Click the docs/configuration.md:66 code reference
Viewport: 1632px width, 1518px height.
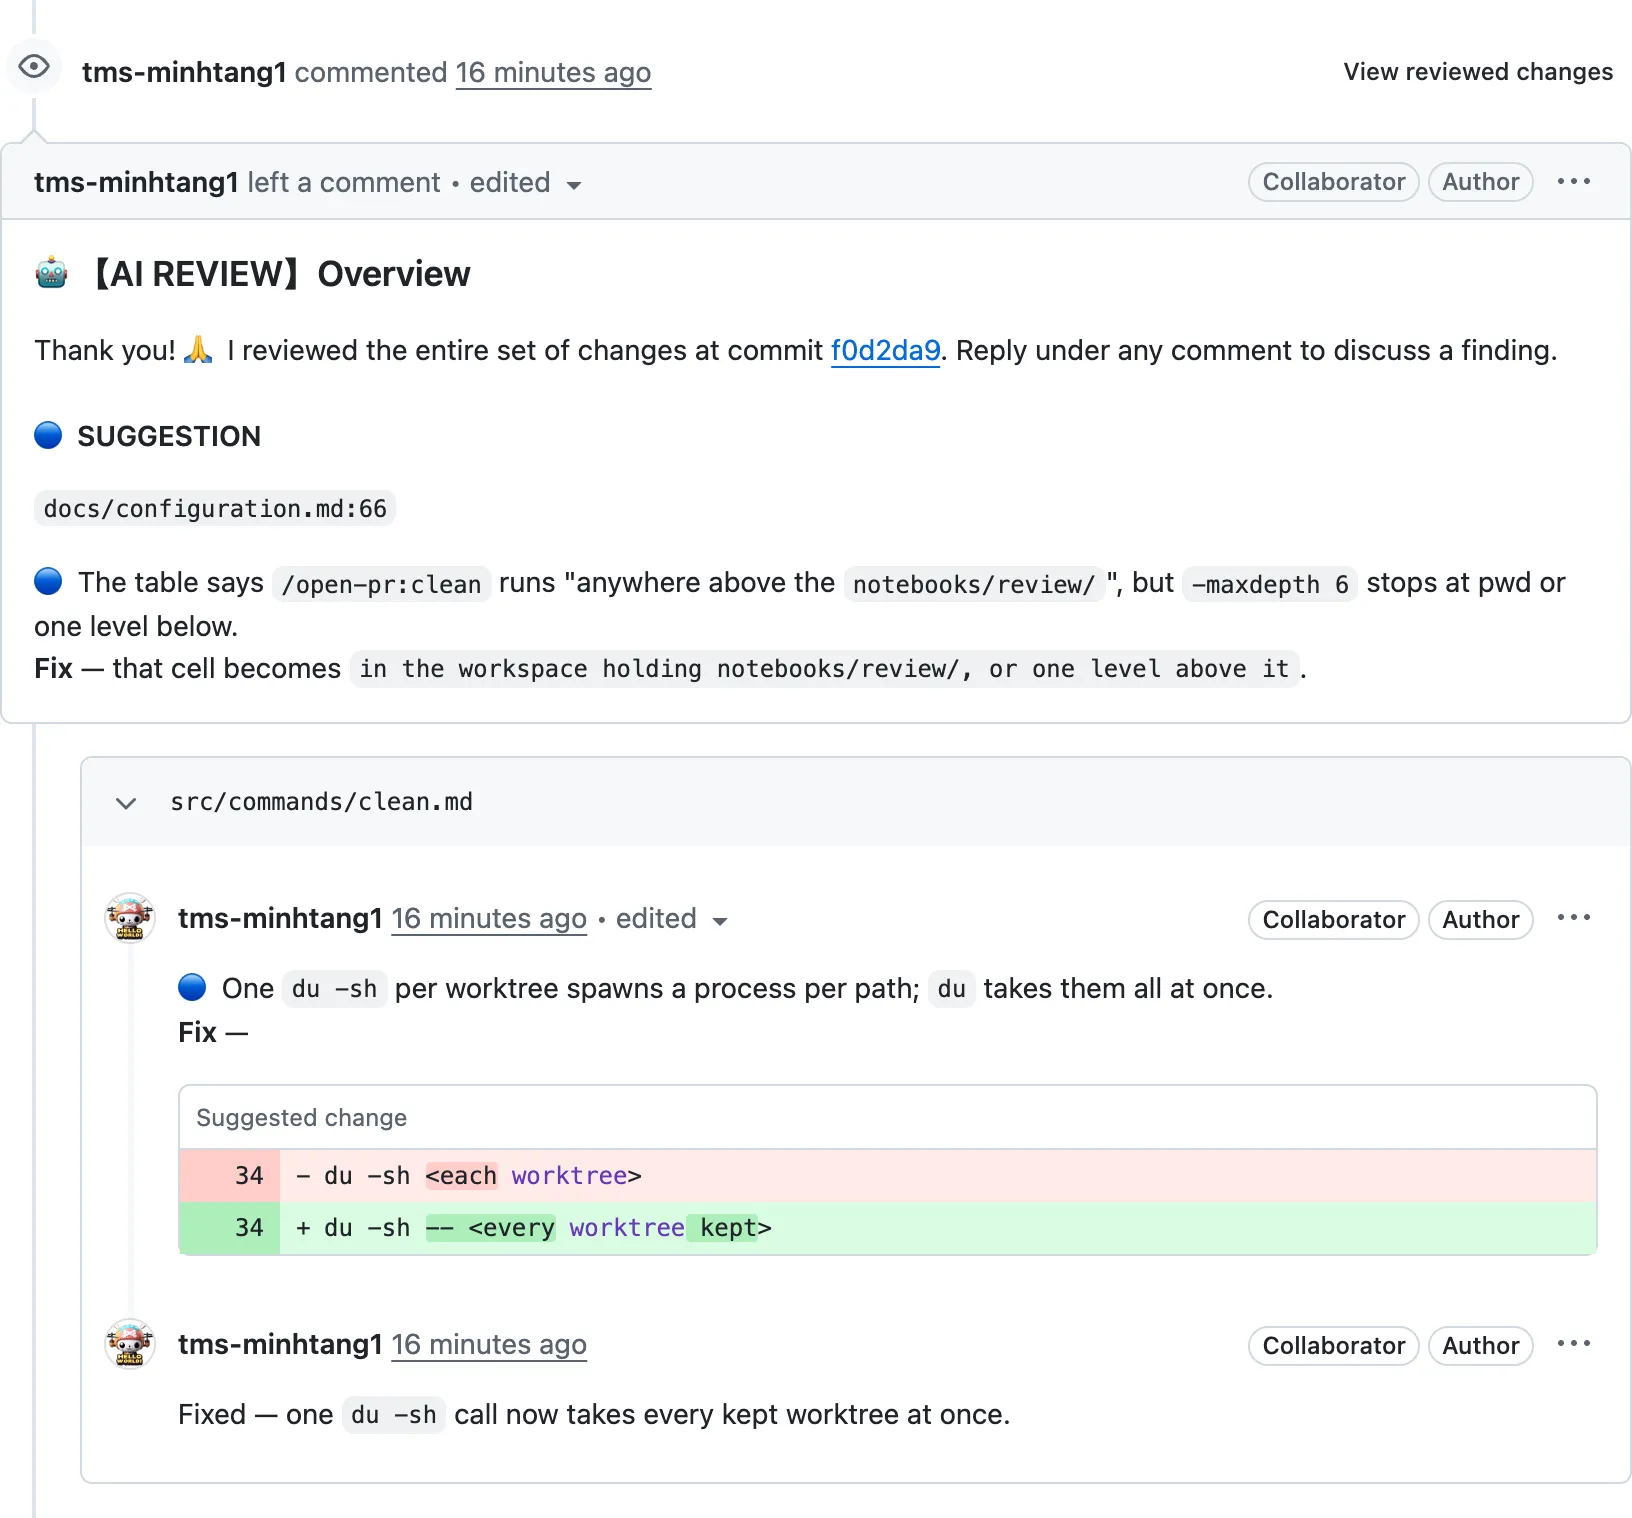(215, 509)
